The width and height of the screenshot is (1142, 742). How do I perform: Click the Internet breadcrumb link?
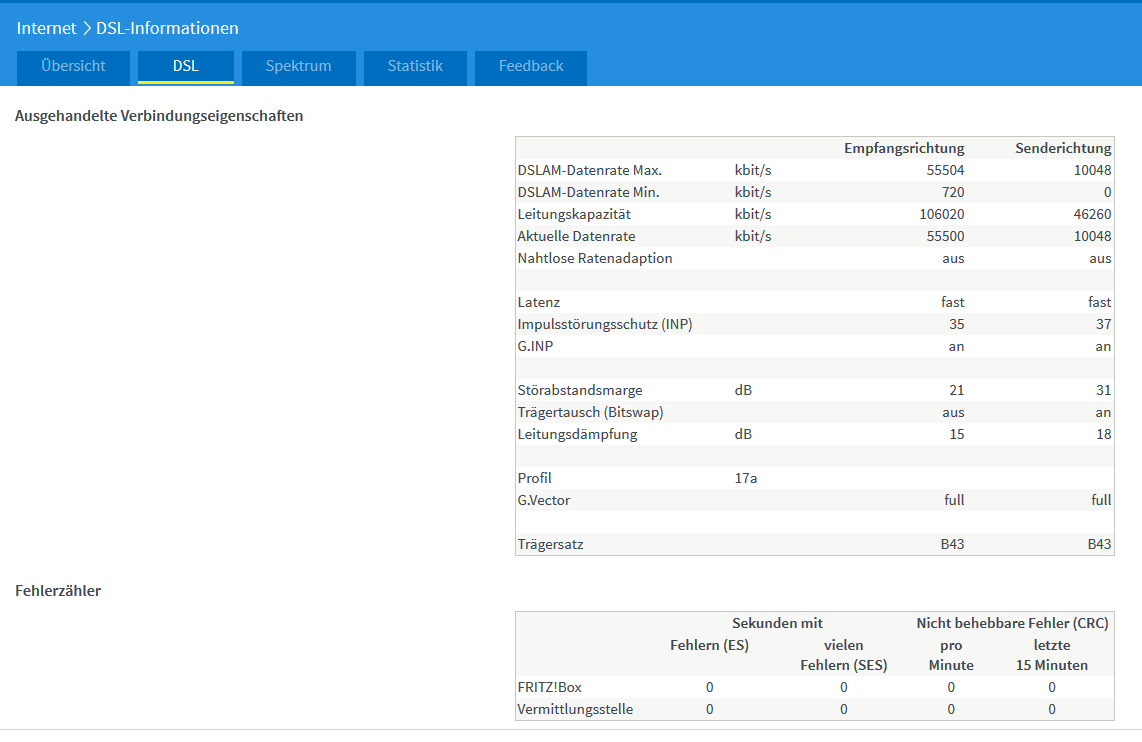[46, 28]
